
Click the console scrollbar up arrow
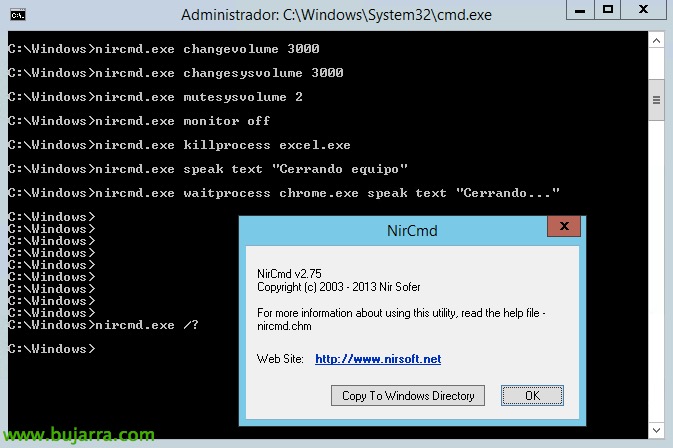click(x=657, y=42)
